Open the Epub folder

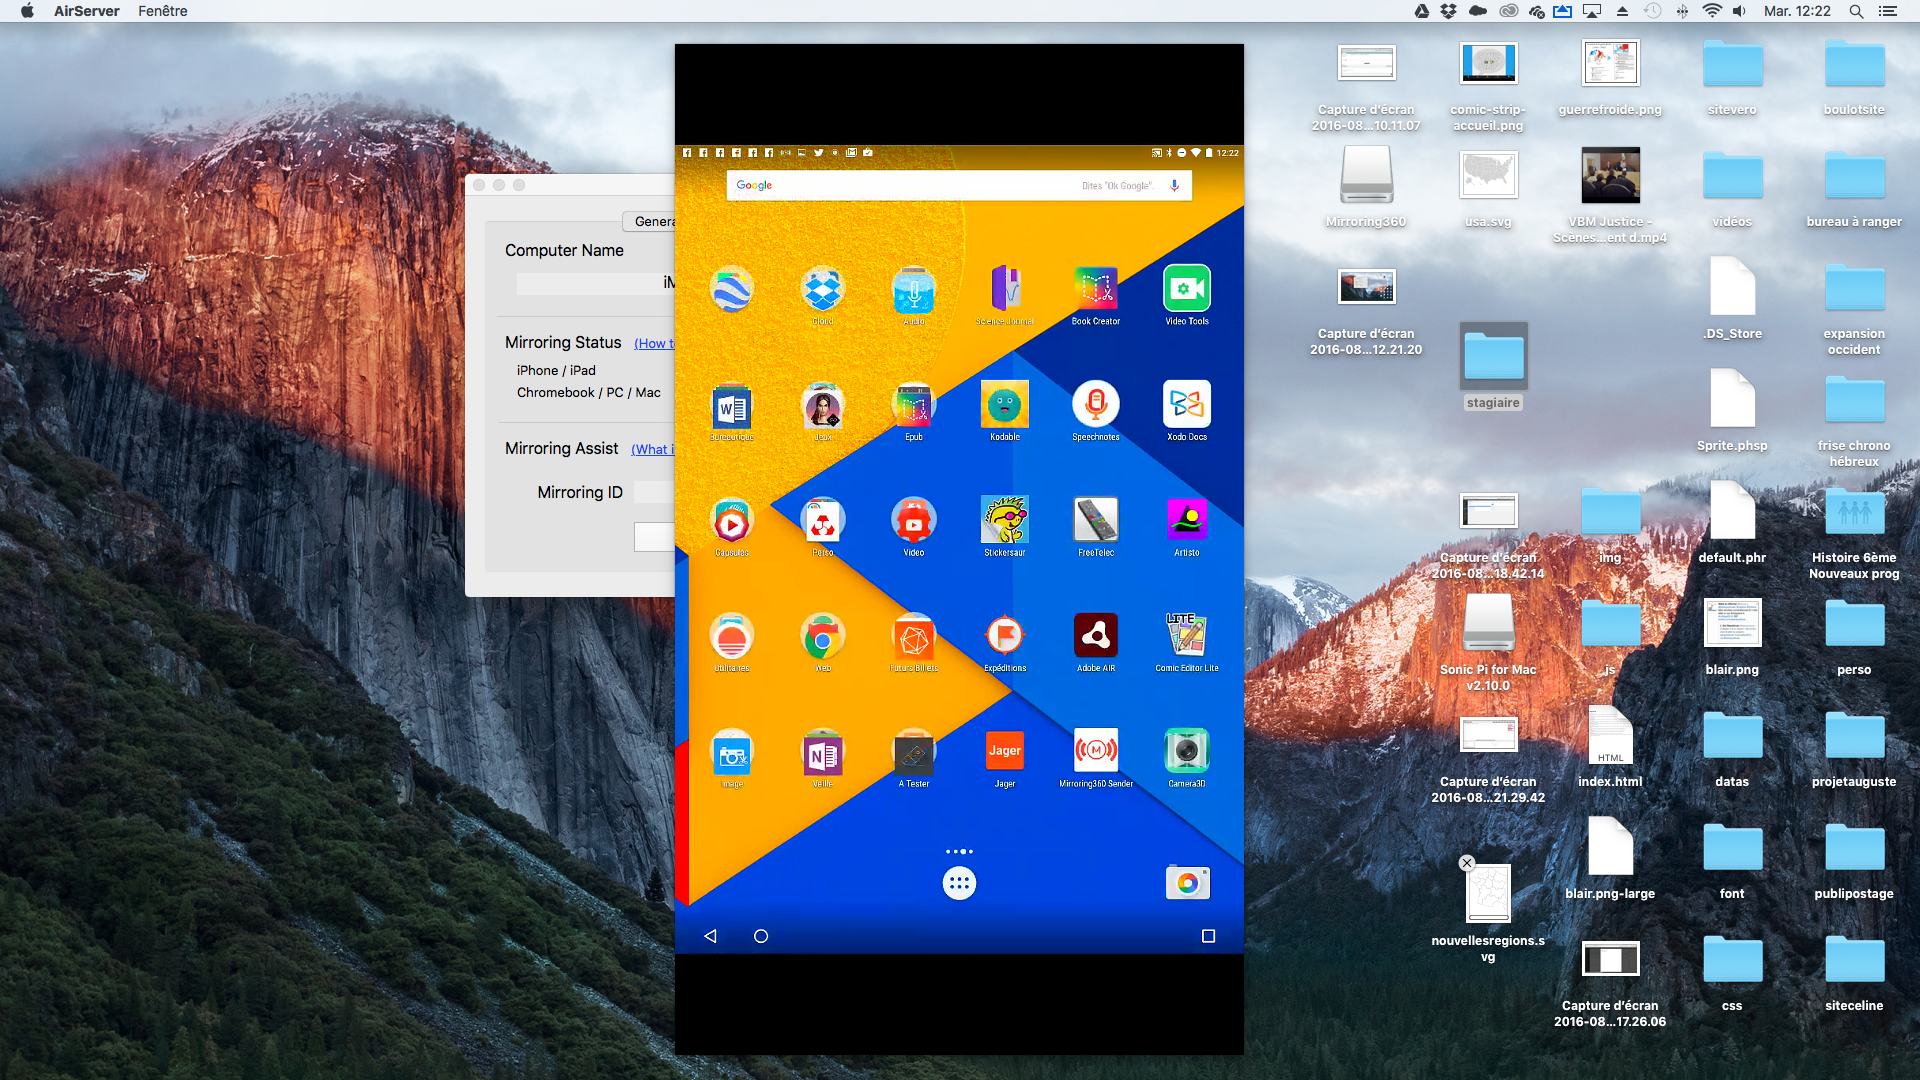(913, 406)
